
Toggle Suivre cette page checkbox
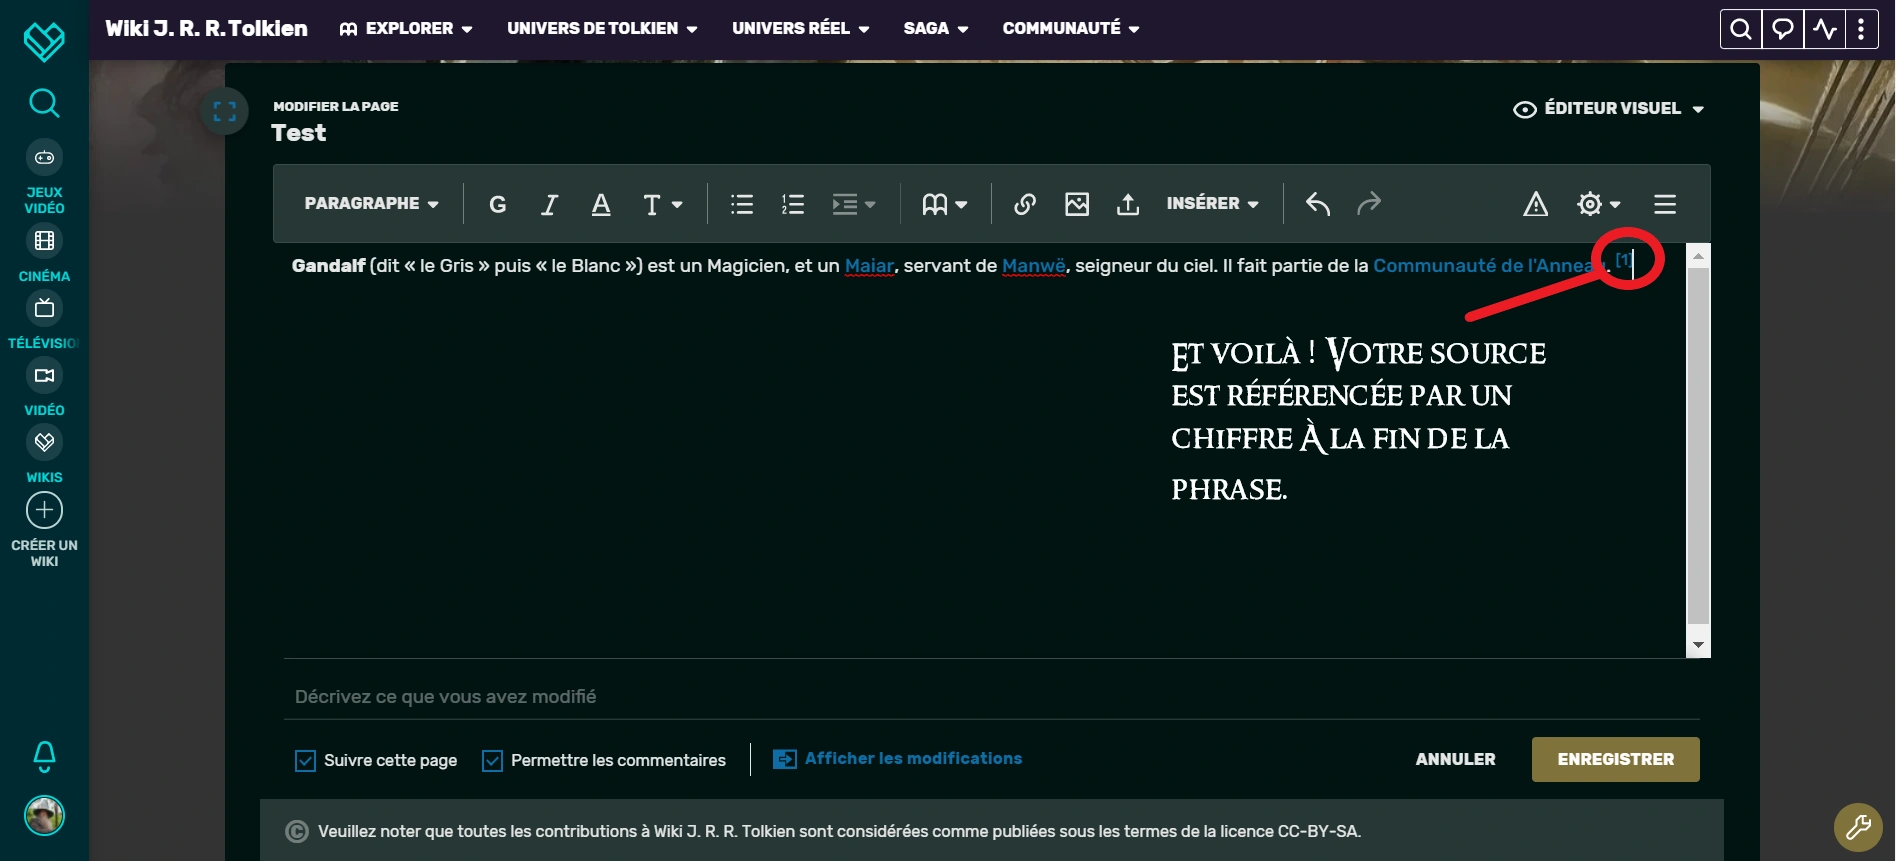[306, 761]
